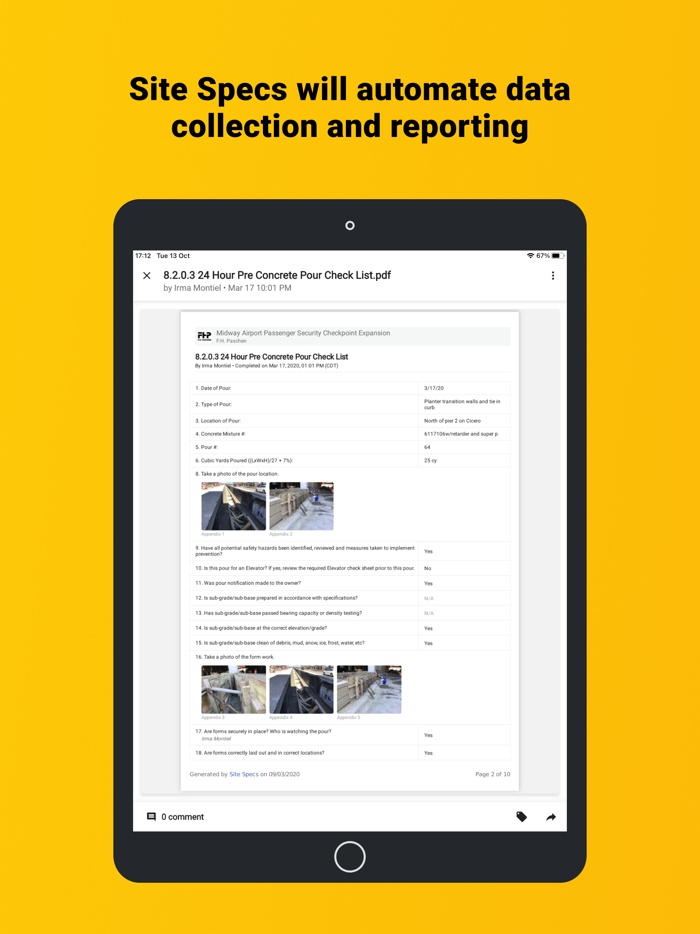
Task: Click the N/A answer for question 12
Action: click(x=429, y=598)
